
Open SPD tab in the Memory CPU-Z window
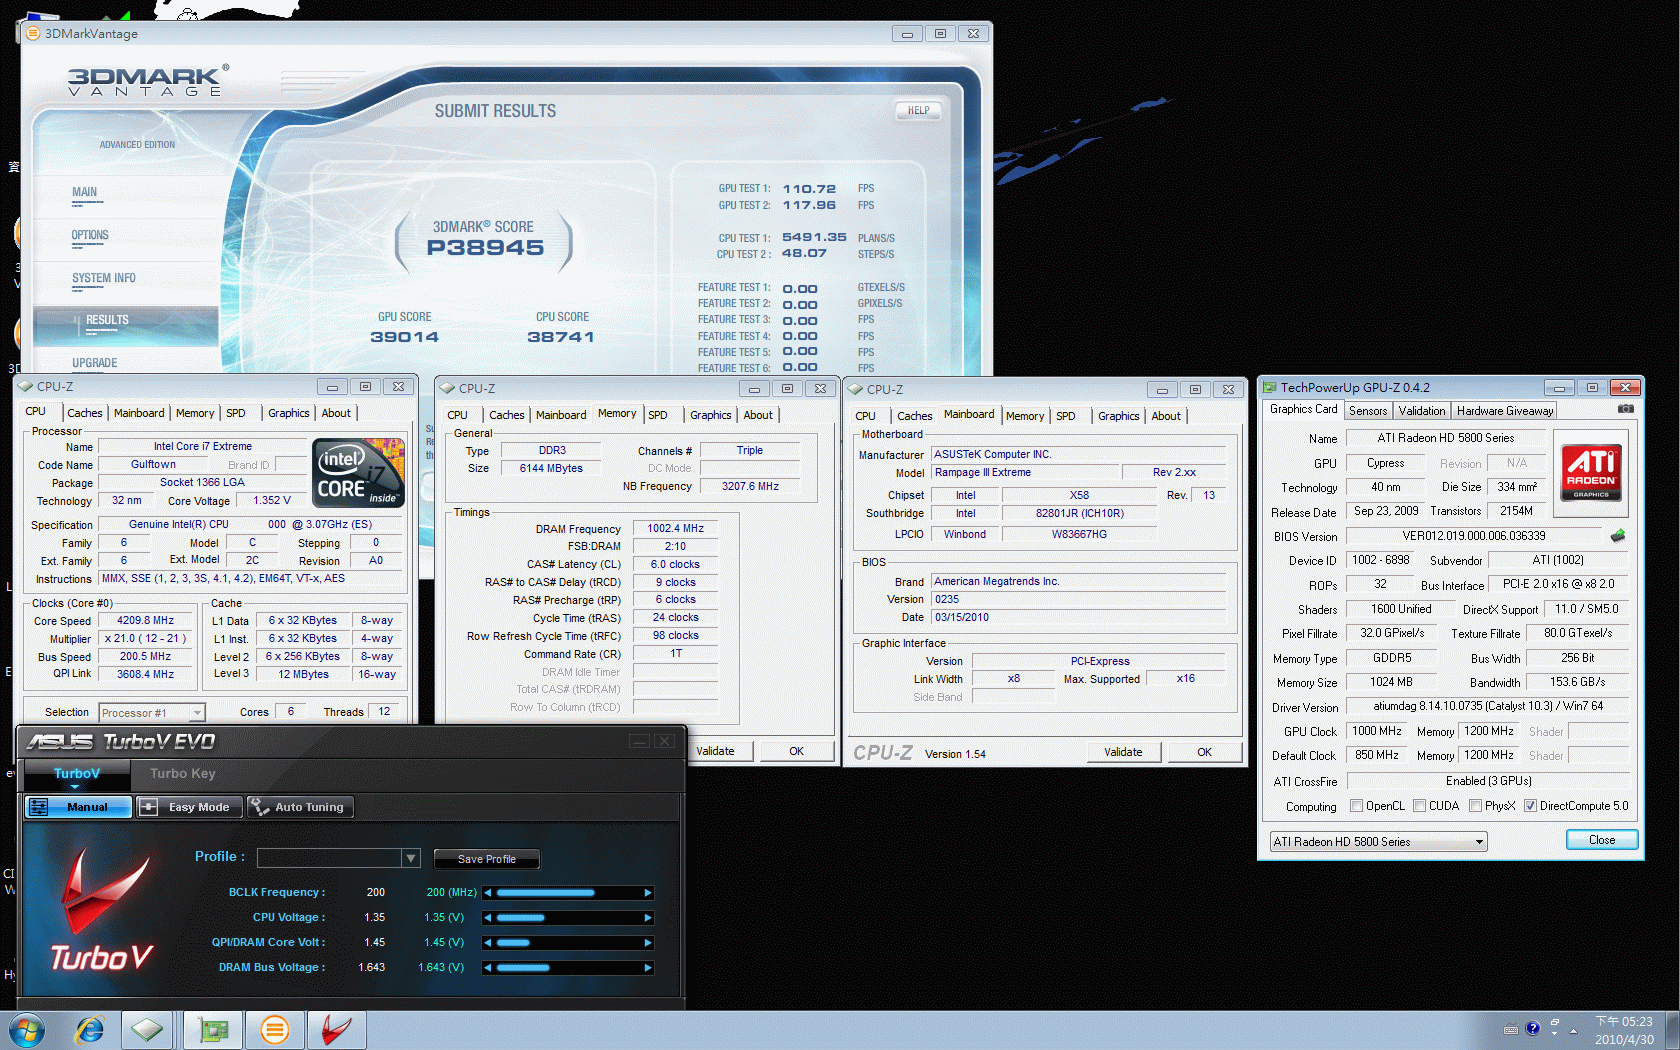658,415
